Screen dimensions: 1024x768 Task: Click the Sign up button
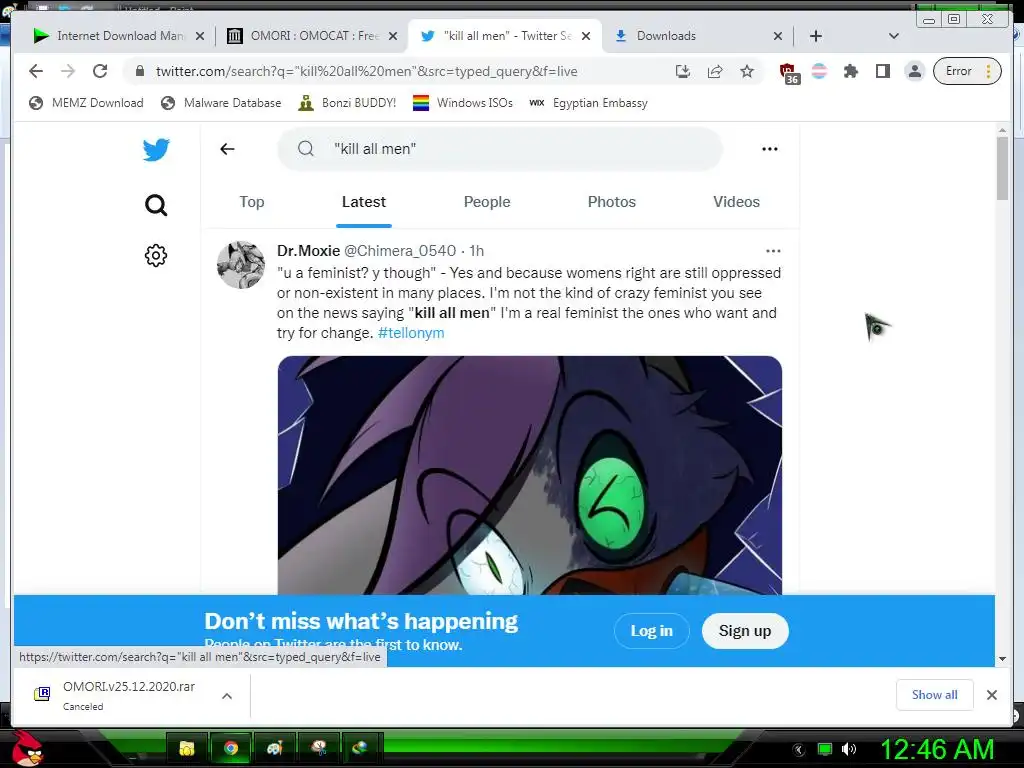click(745, 631)
